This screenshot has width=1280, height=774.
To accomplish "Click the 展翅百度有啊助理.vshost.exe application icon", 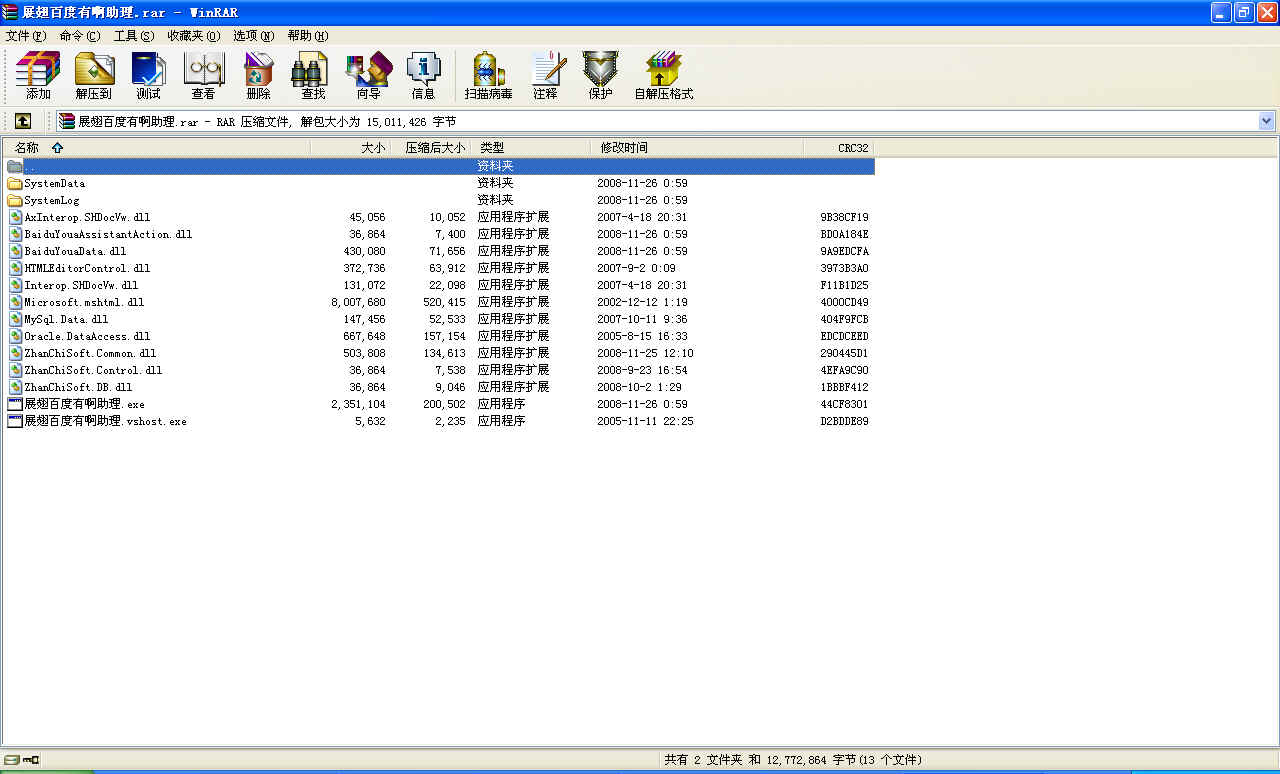I will pos(15,421).
